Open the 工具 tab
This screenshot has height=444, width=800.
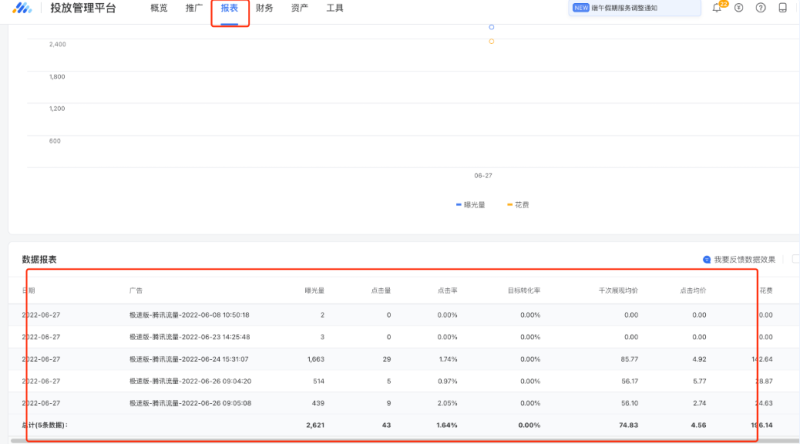click(335, 8)
